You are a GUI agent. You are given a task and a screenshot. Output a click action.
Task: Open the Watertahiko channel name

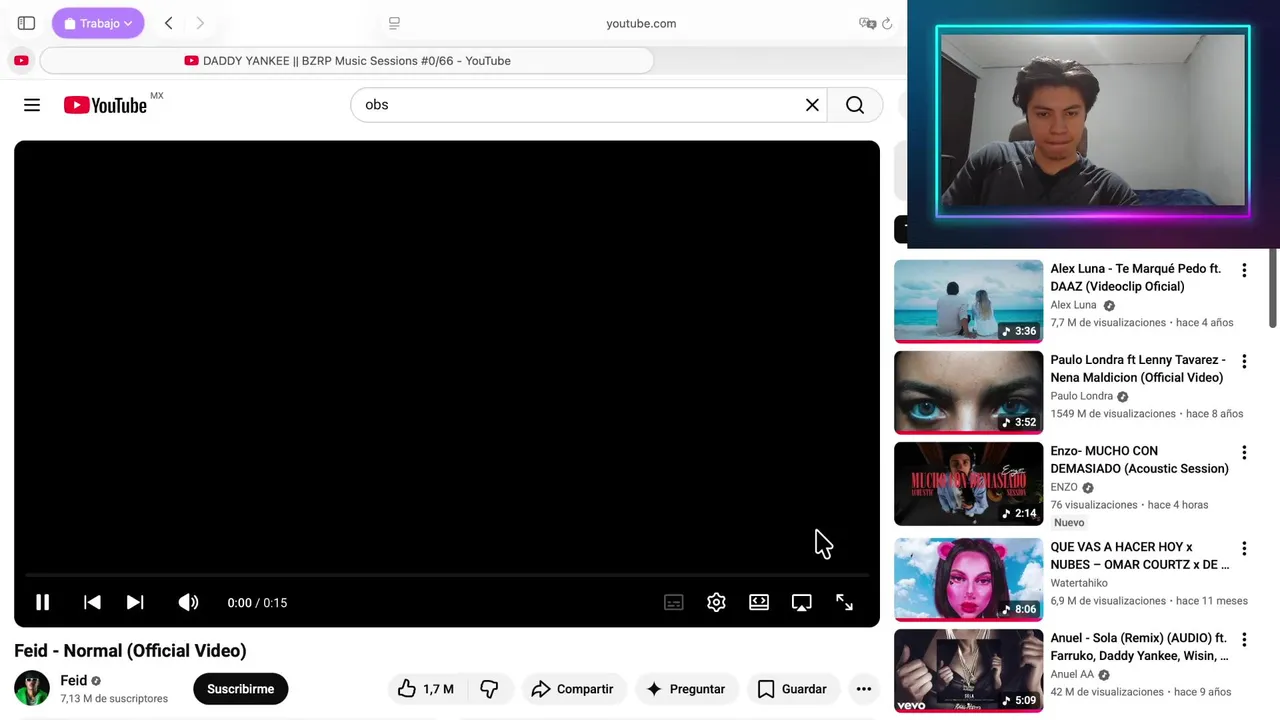tap(1079, 583)
